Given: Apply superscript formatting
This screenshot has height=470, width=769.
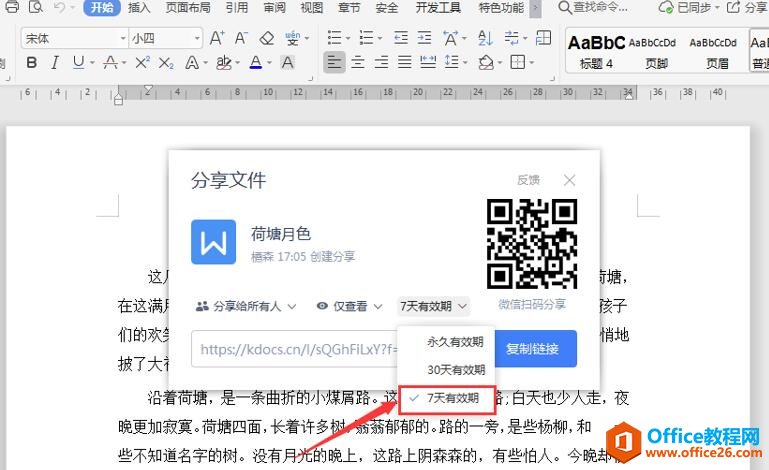Looking at the screenshot, I should coord(142,63).
